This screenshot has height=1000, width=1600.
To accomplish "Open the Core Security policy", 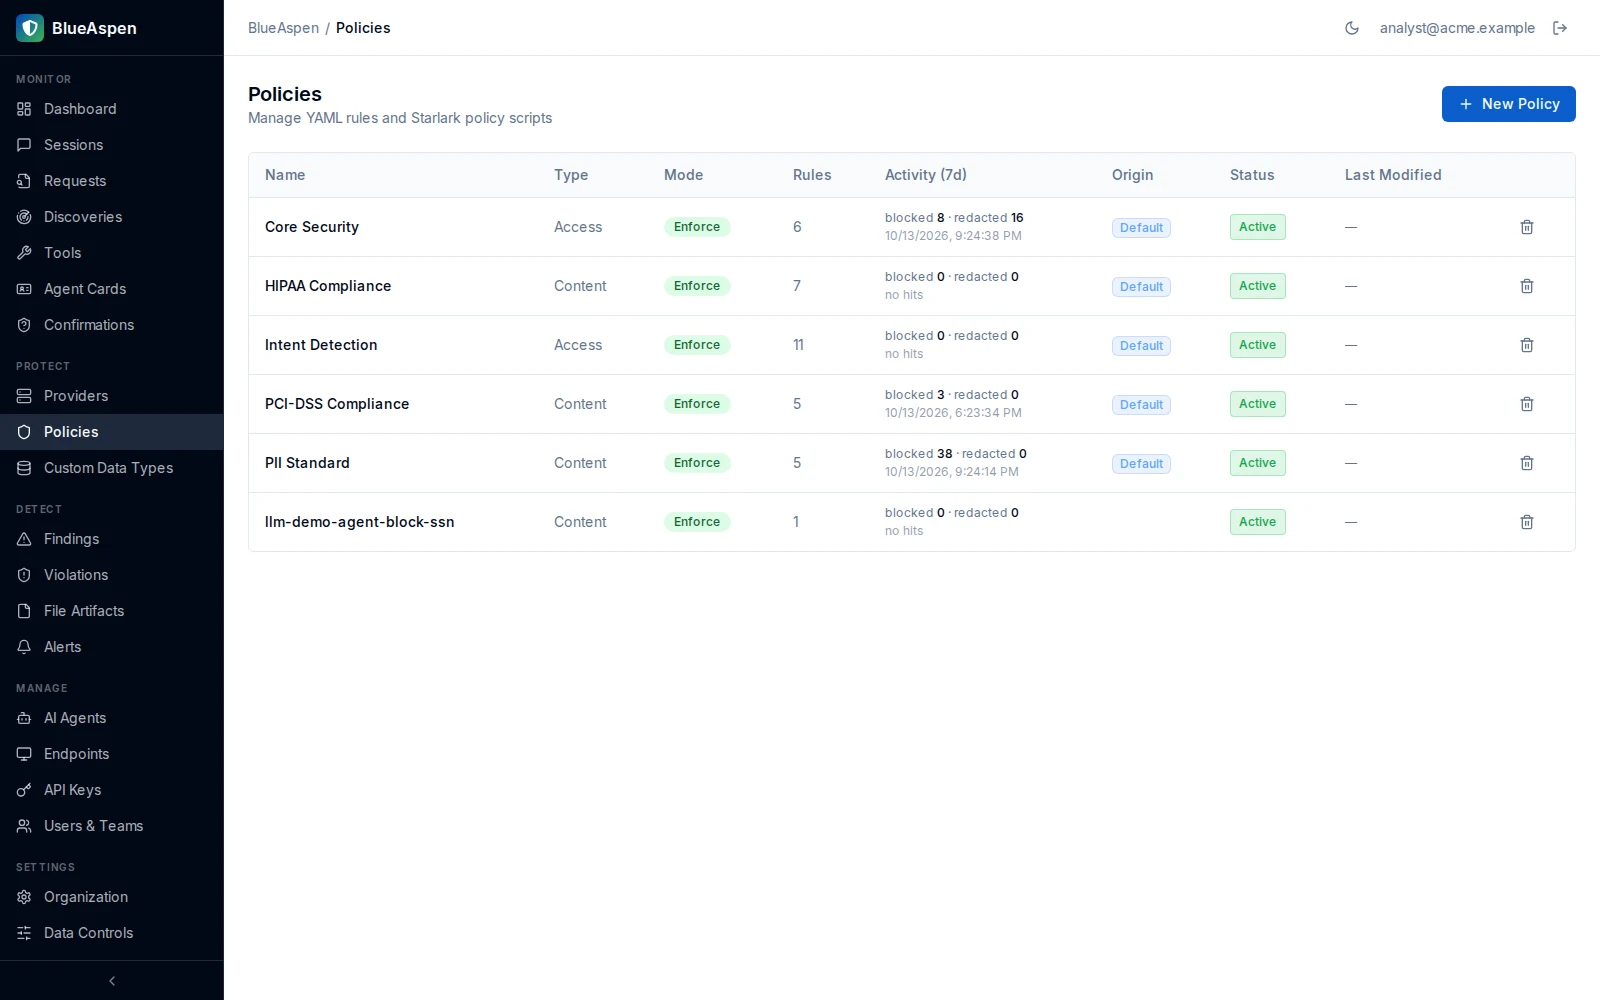I will coord(312,227).
